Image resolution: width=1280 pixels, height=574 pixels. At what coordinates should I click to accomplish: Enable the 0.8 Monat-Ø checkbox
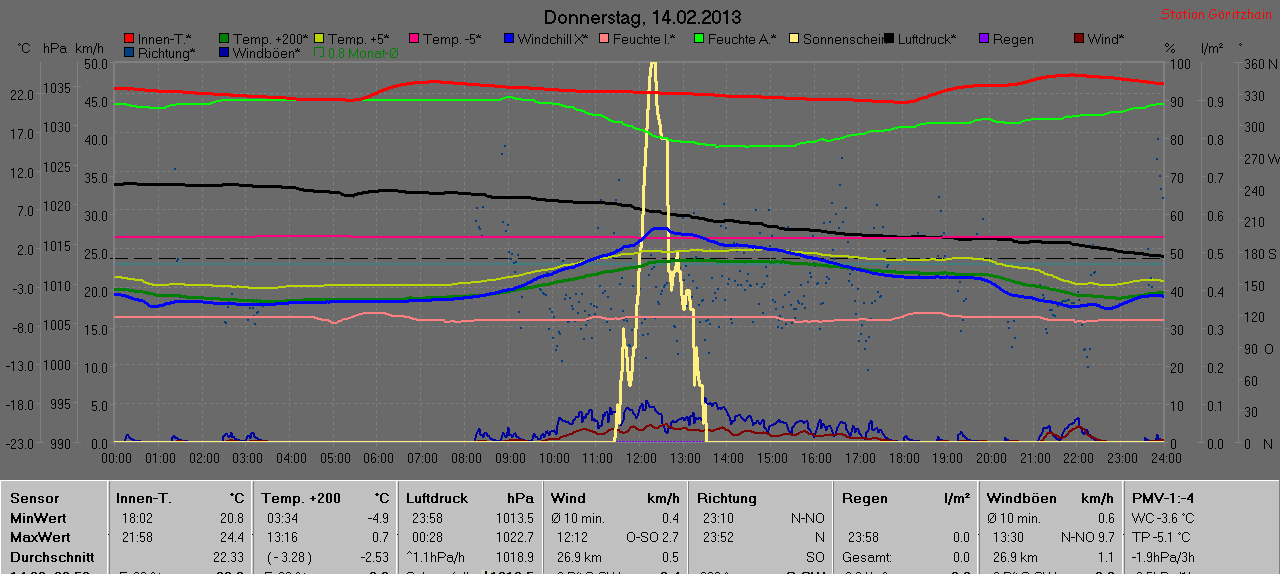click(x=319, y=53)
